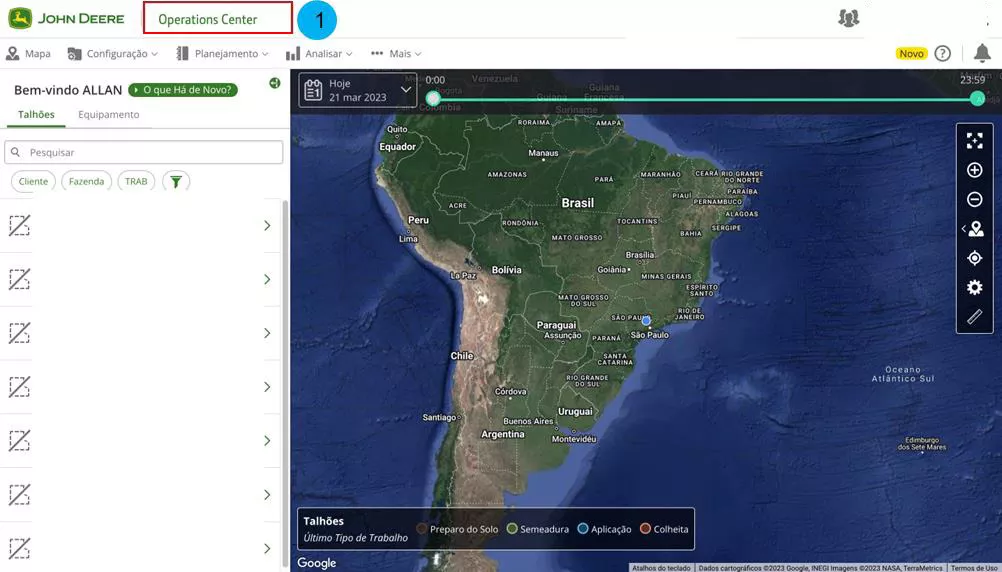Expand the Mais menu
Viewport: 1002px width, 572px height.
click(x=396, y=54)
